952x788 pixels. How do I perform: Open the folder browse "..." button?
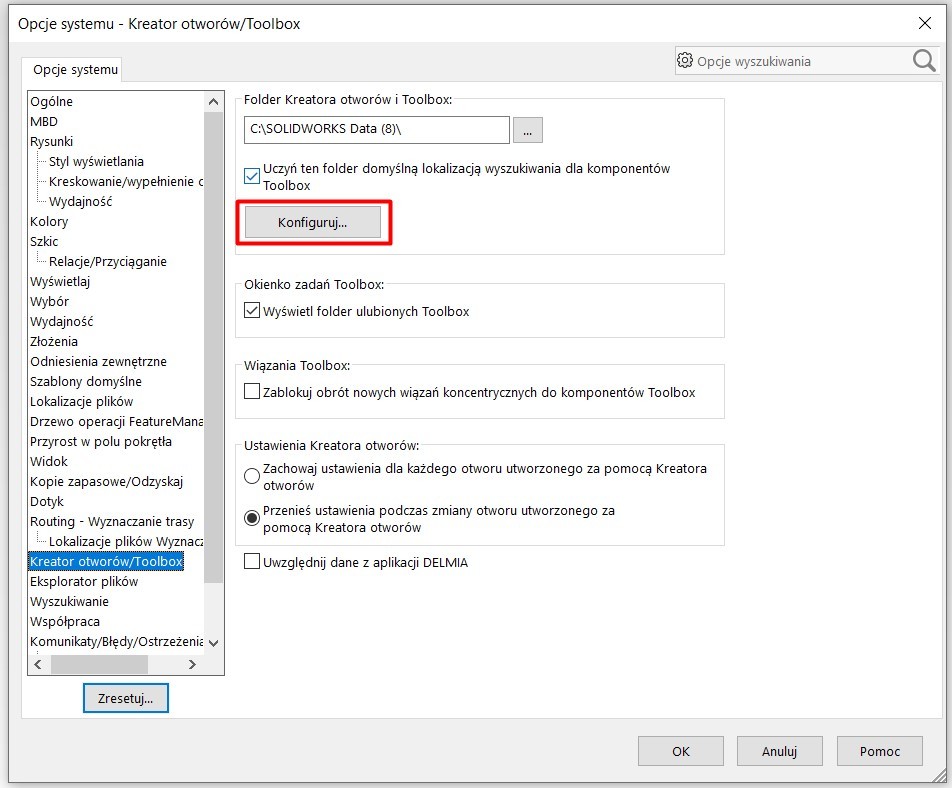[x=527, y=129]
